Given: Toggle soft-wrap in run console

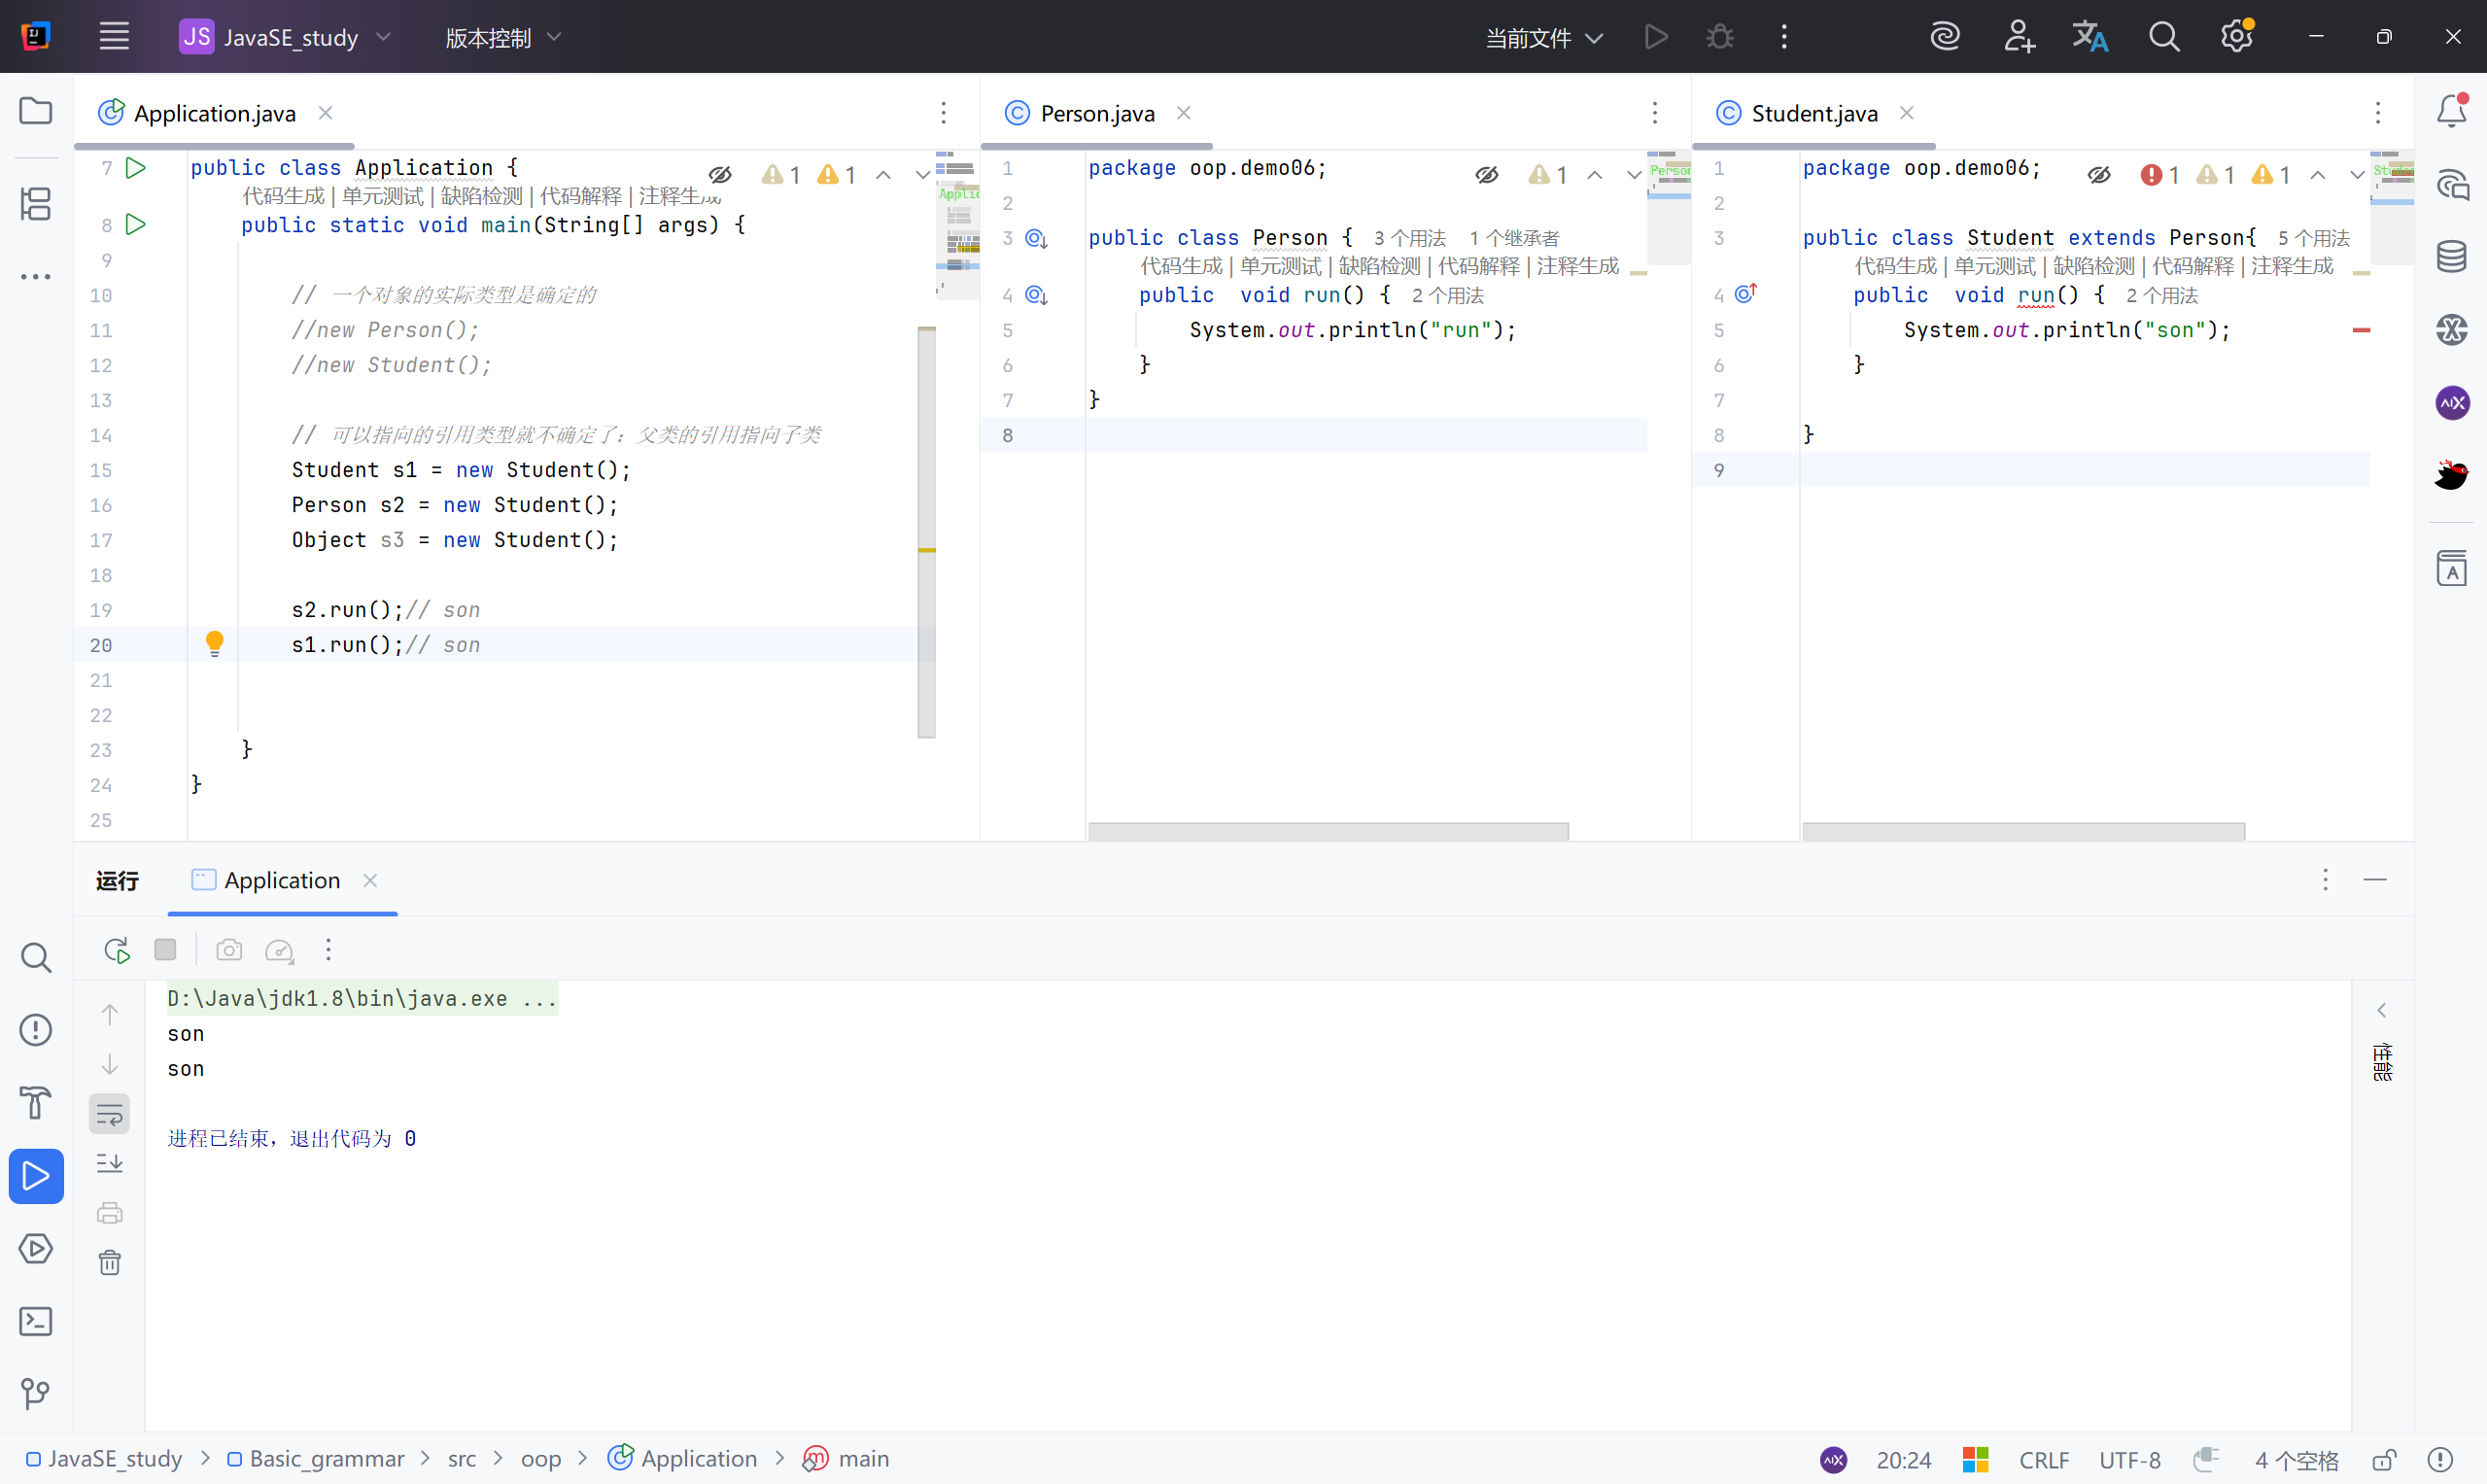Looking at the screenshot, I should [x=110, y=1114].
